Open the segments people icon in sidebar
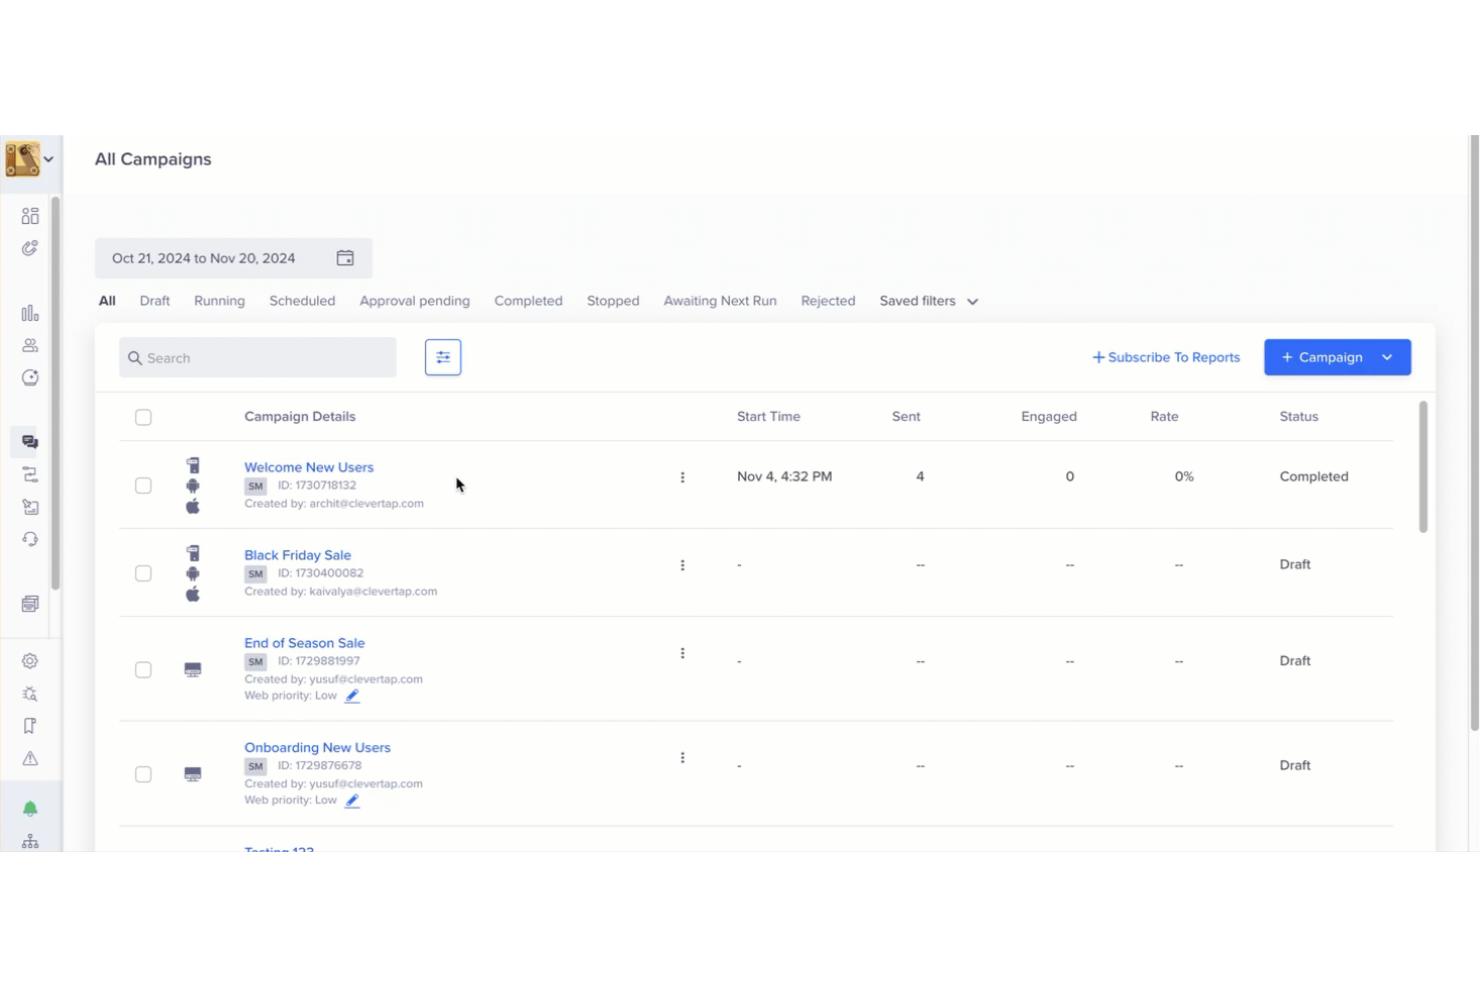Viewport: 1480px width, 987px height. (x=30, y=345)
